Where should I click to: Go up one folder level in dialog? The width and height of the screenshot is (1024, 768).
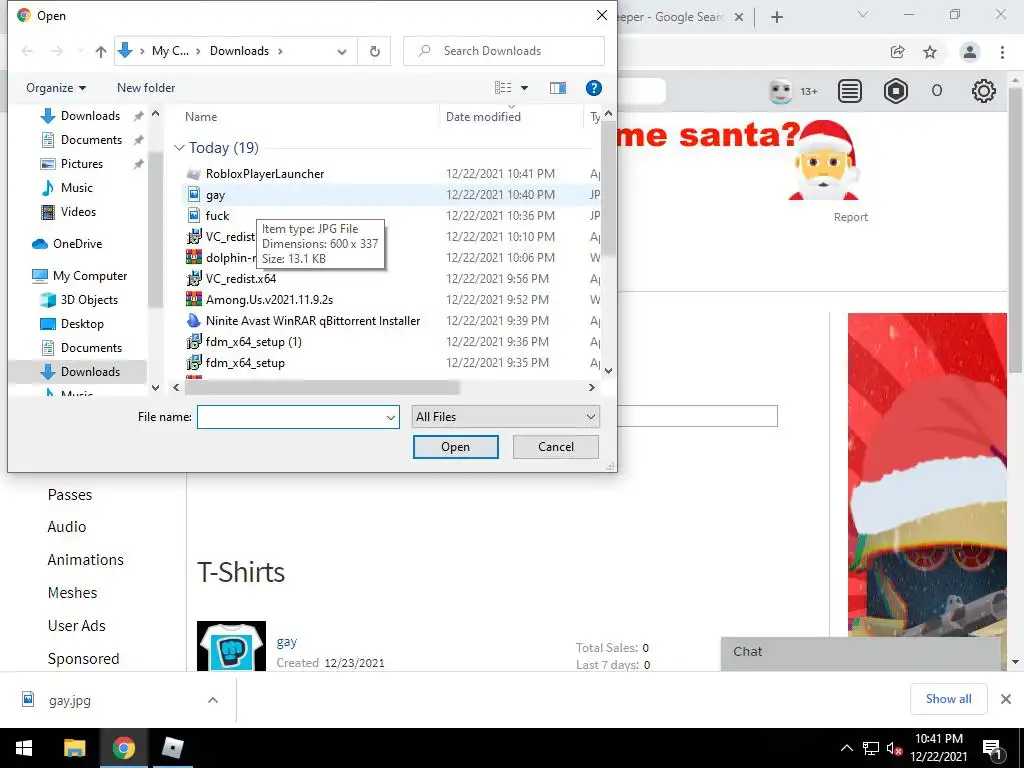101,52
